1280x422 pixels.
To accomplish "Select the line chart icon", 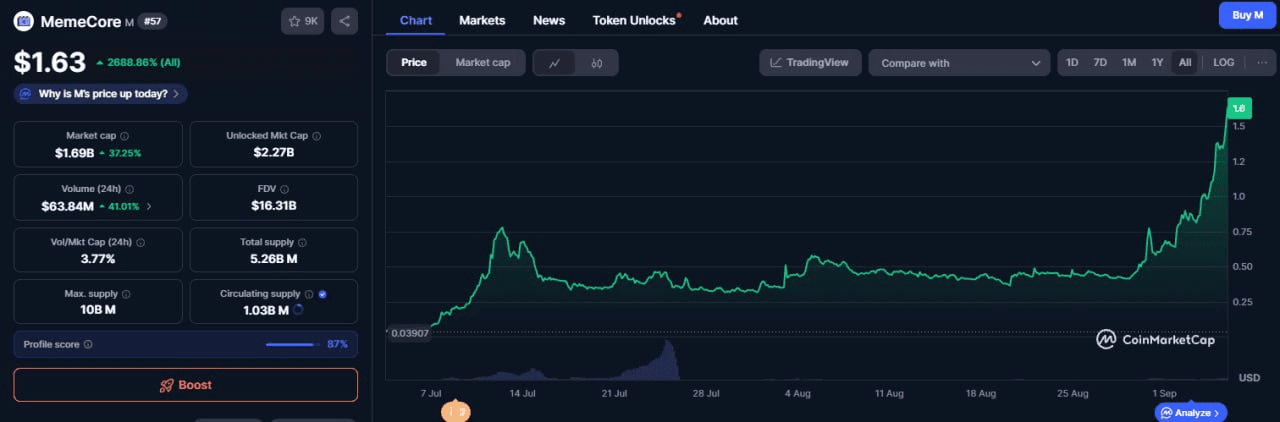I will click(555, 63).
